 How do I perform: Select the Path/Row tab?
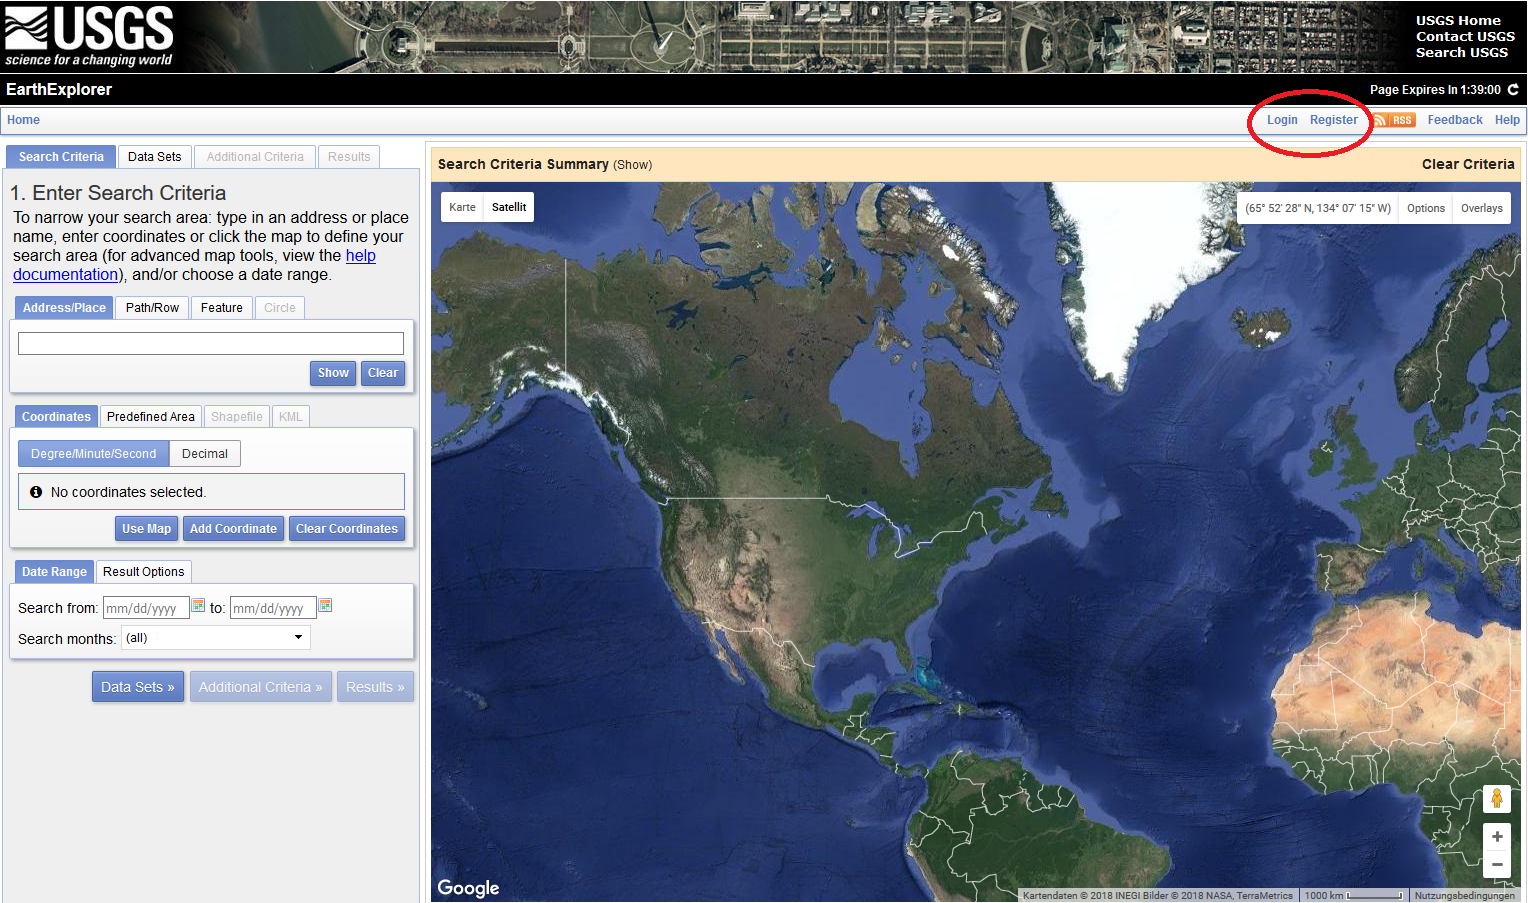click(152, 308)
